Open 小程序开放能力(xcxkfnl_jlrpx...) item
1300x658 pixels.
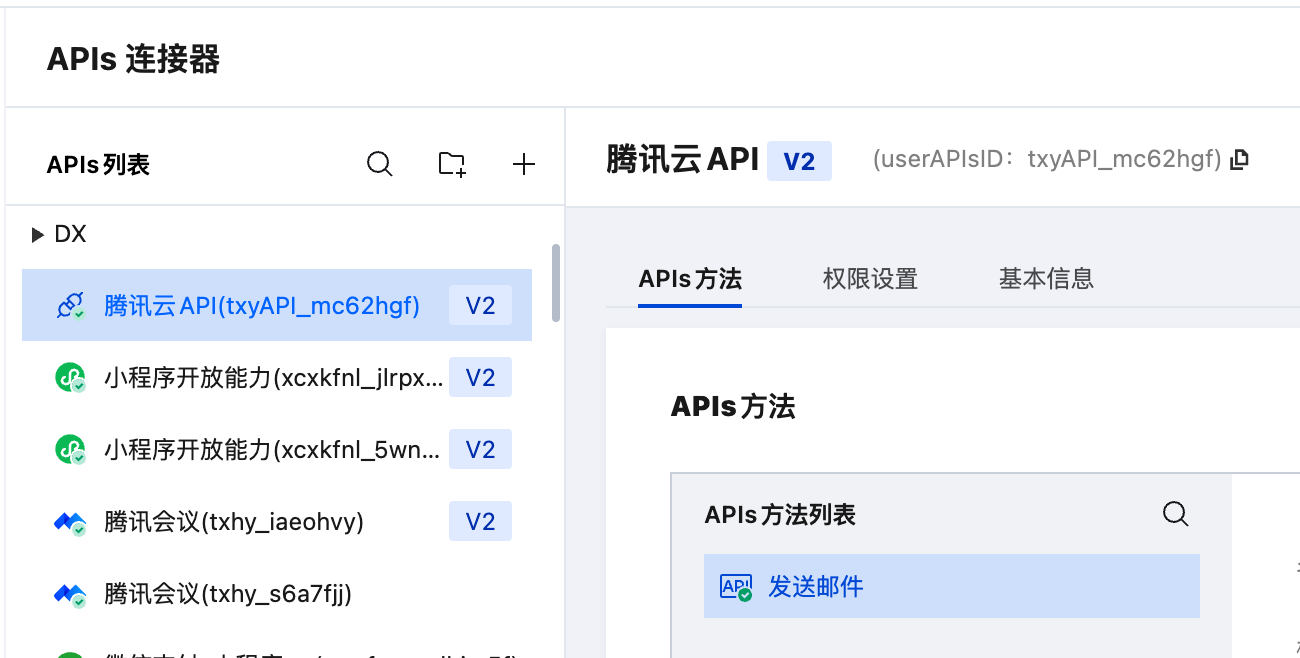click(272, 378)
